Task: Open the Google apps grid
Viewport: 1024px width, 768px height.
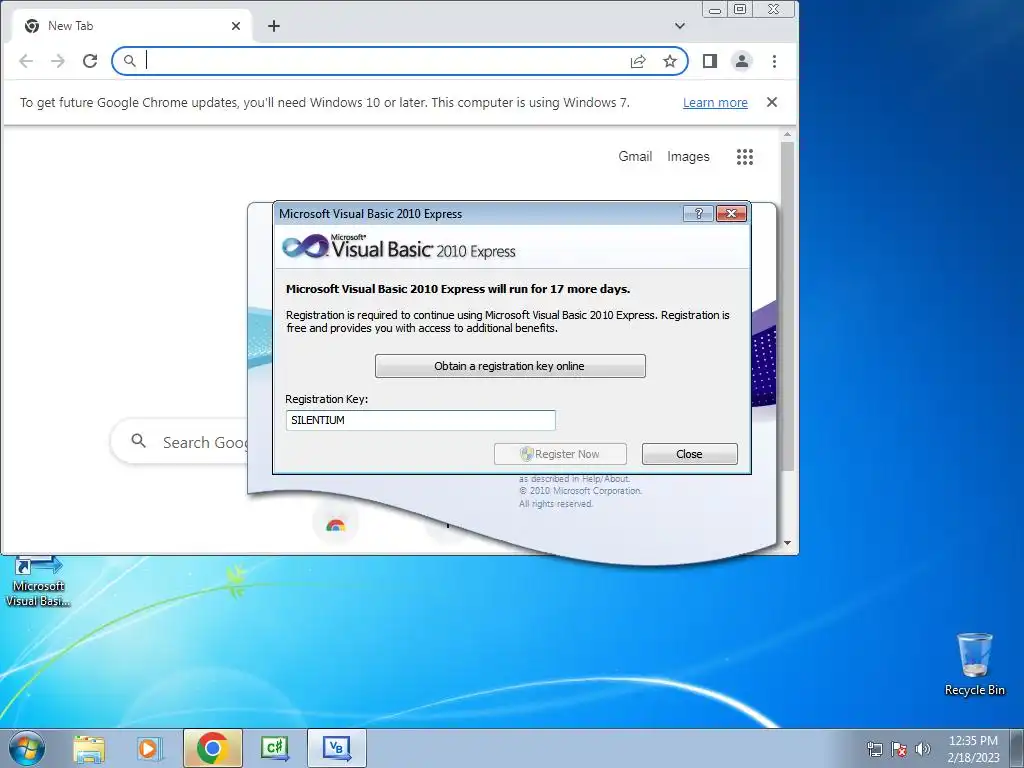Action: [x=745, y=157]
